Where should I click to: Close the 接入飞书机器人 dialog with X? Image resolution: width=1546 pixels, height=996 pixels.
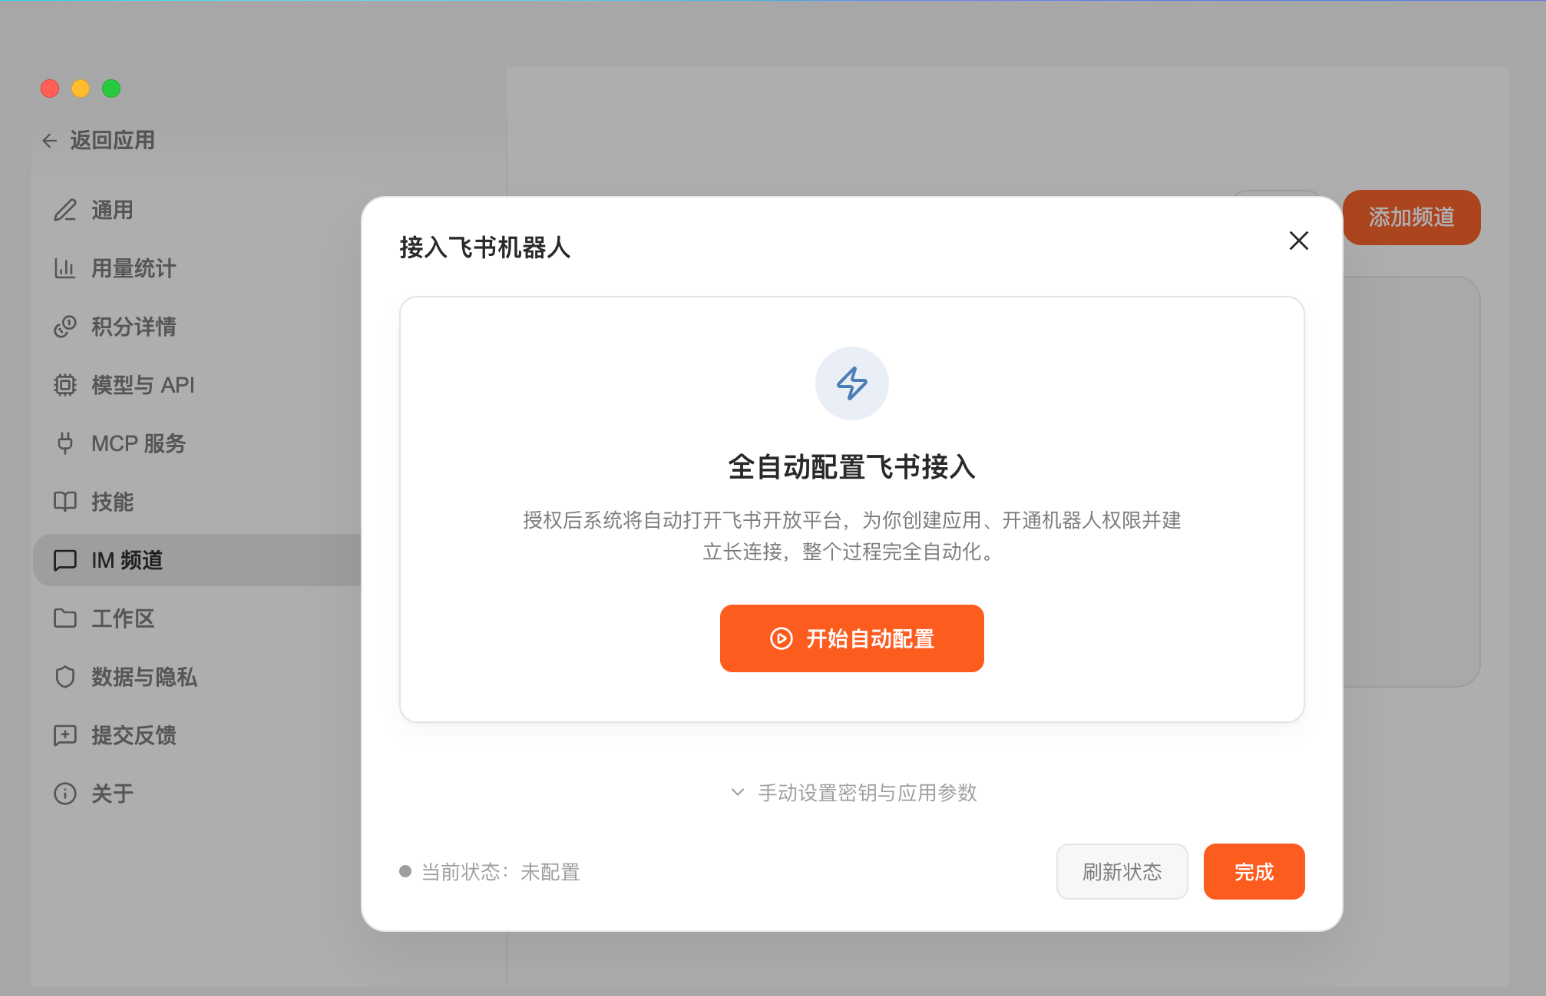point(1299,240)
